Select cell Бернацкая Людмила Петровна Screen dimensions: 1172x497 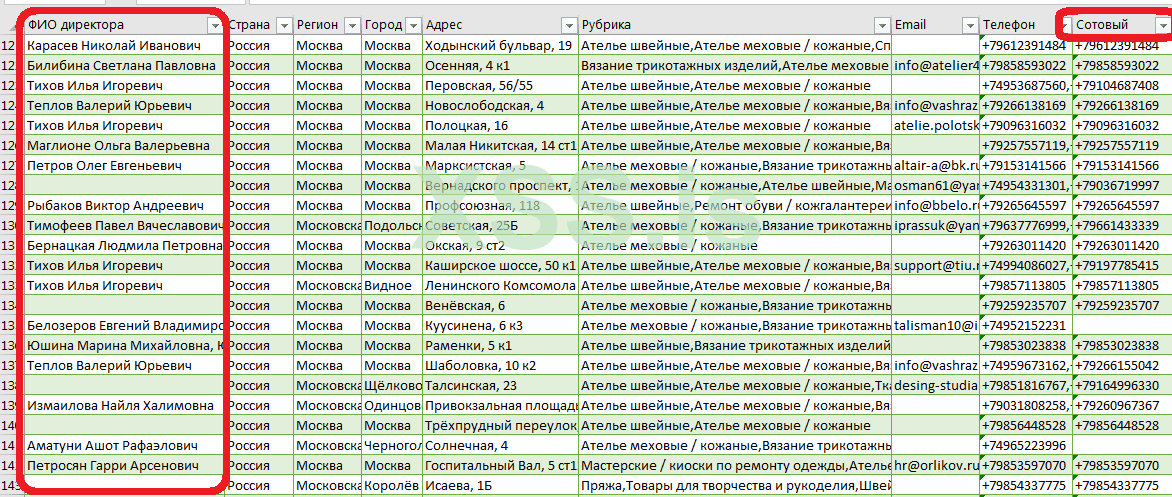pos(125,245)
